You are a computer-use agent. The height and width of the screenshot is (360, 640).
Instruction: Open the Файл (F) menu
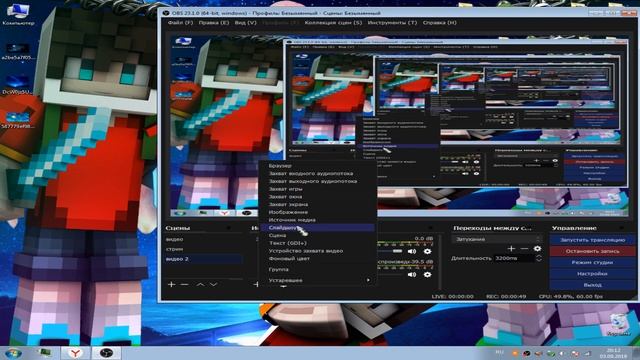pos(180,23)
